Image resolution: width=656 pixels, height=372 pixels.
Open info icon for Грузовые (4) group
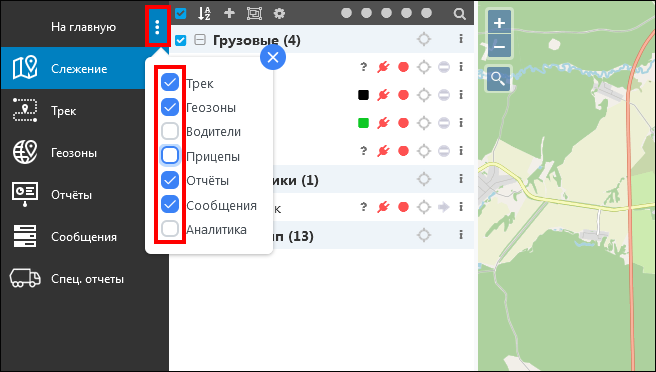pyautogui.click(x=461, y=39)
